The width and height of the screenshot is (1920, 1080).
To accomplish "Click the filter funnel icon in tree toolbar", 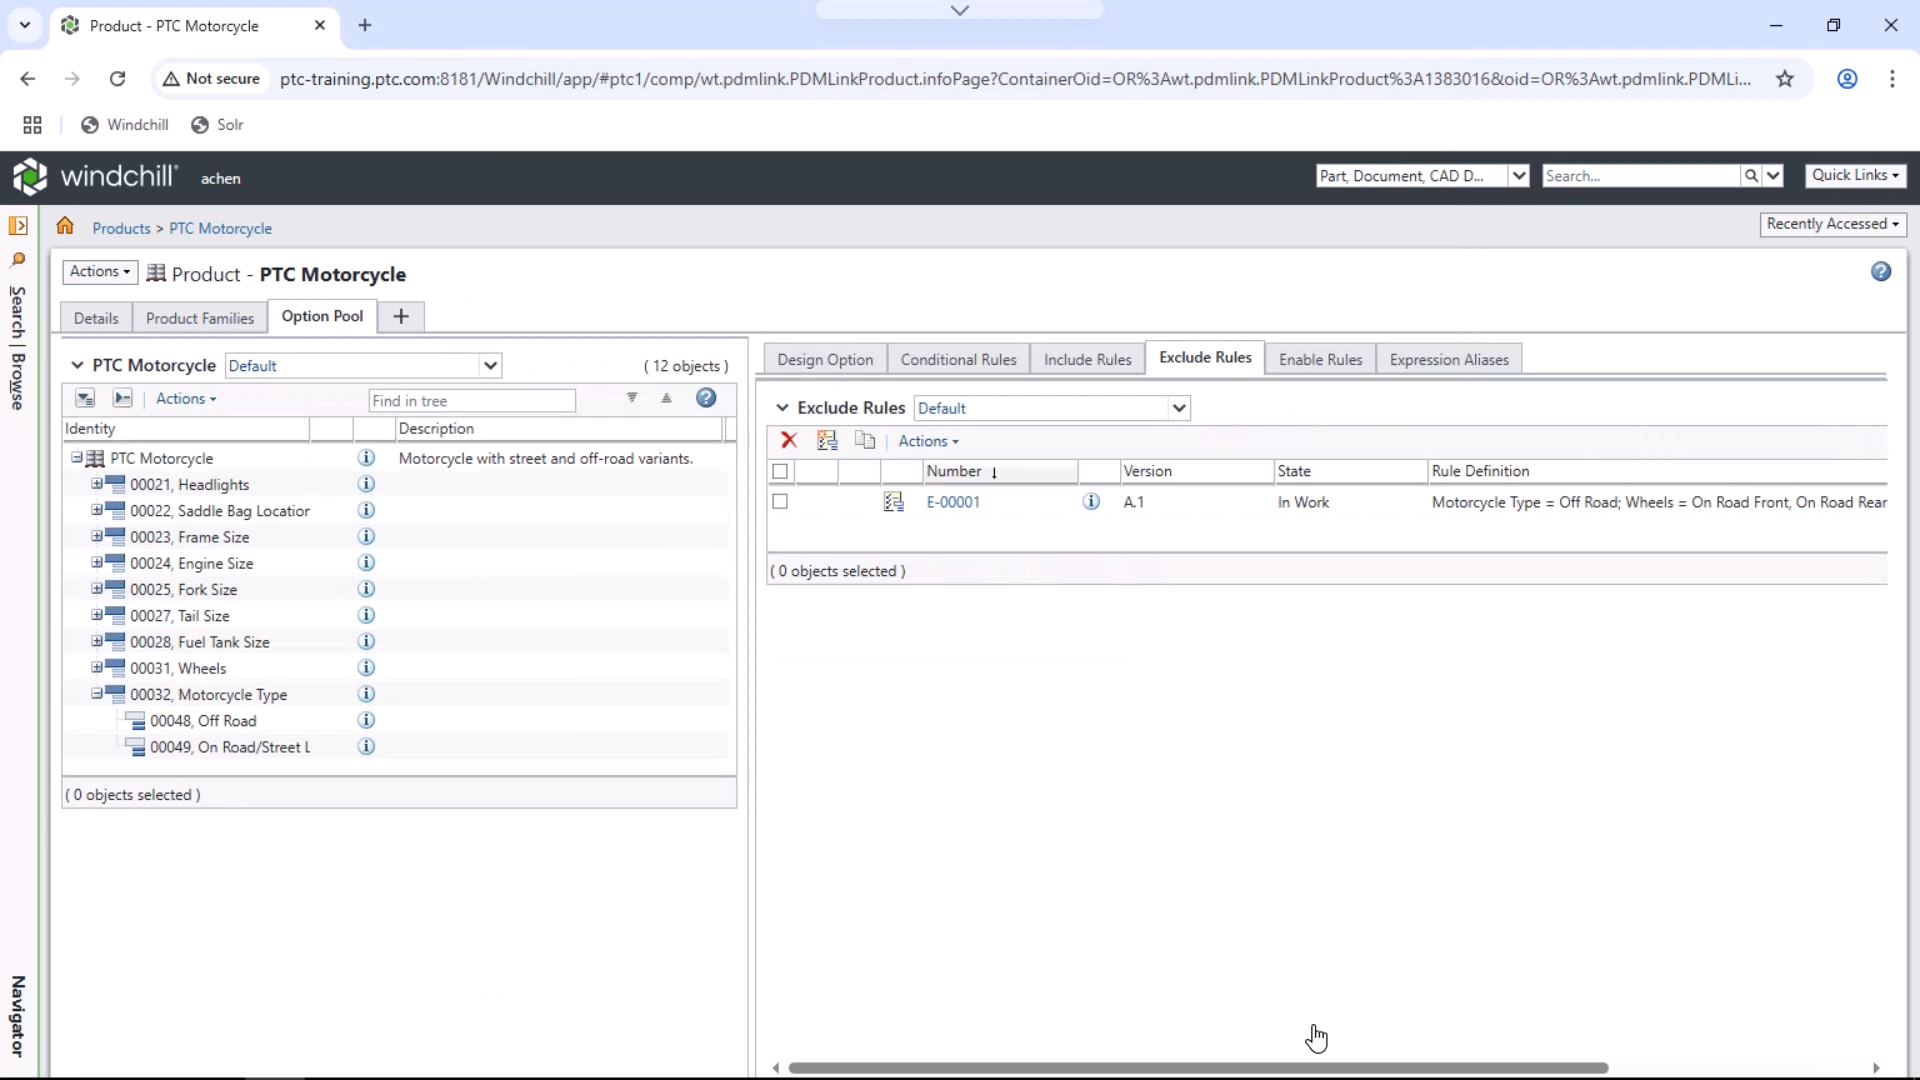I will click(632, 398).
